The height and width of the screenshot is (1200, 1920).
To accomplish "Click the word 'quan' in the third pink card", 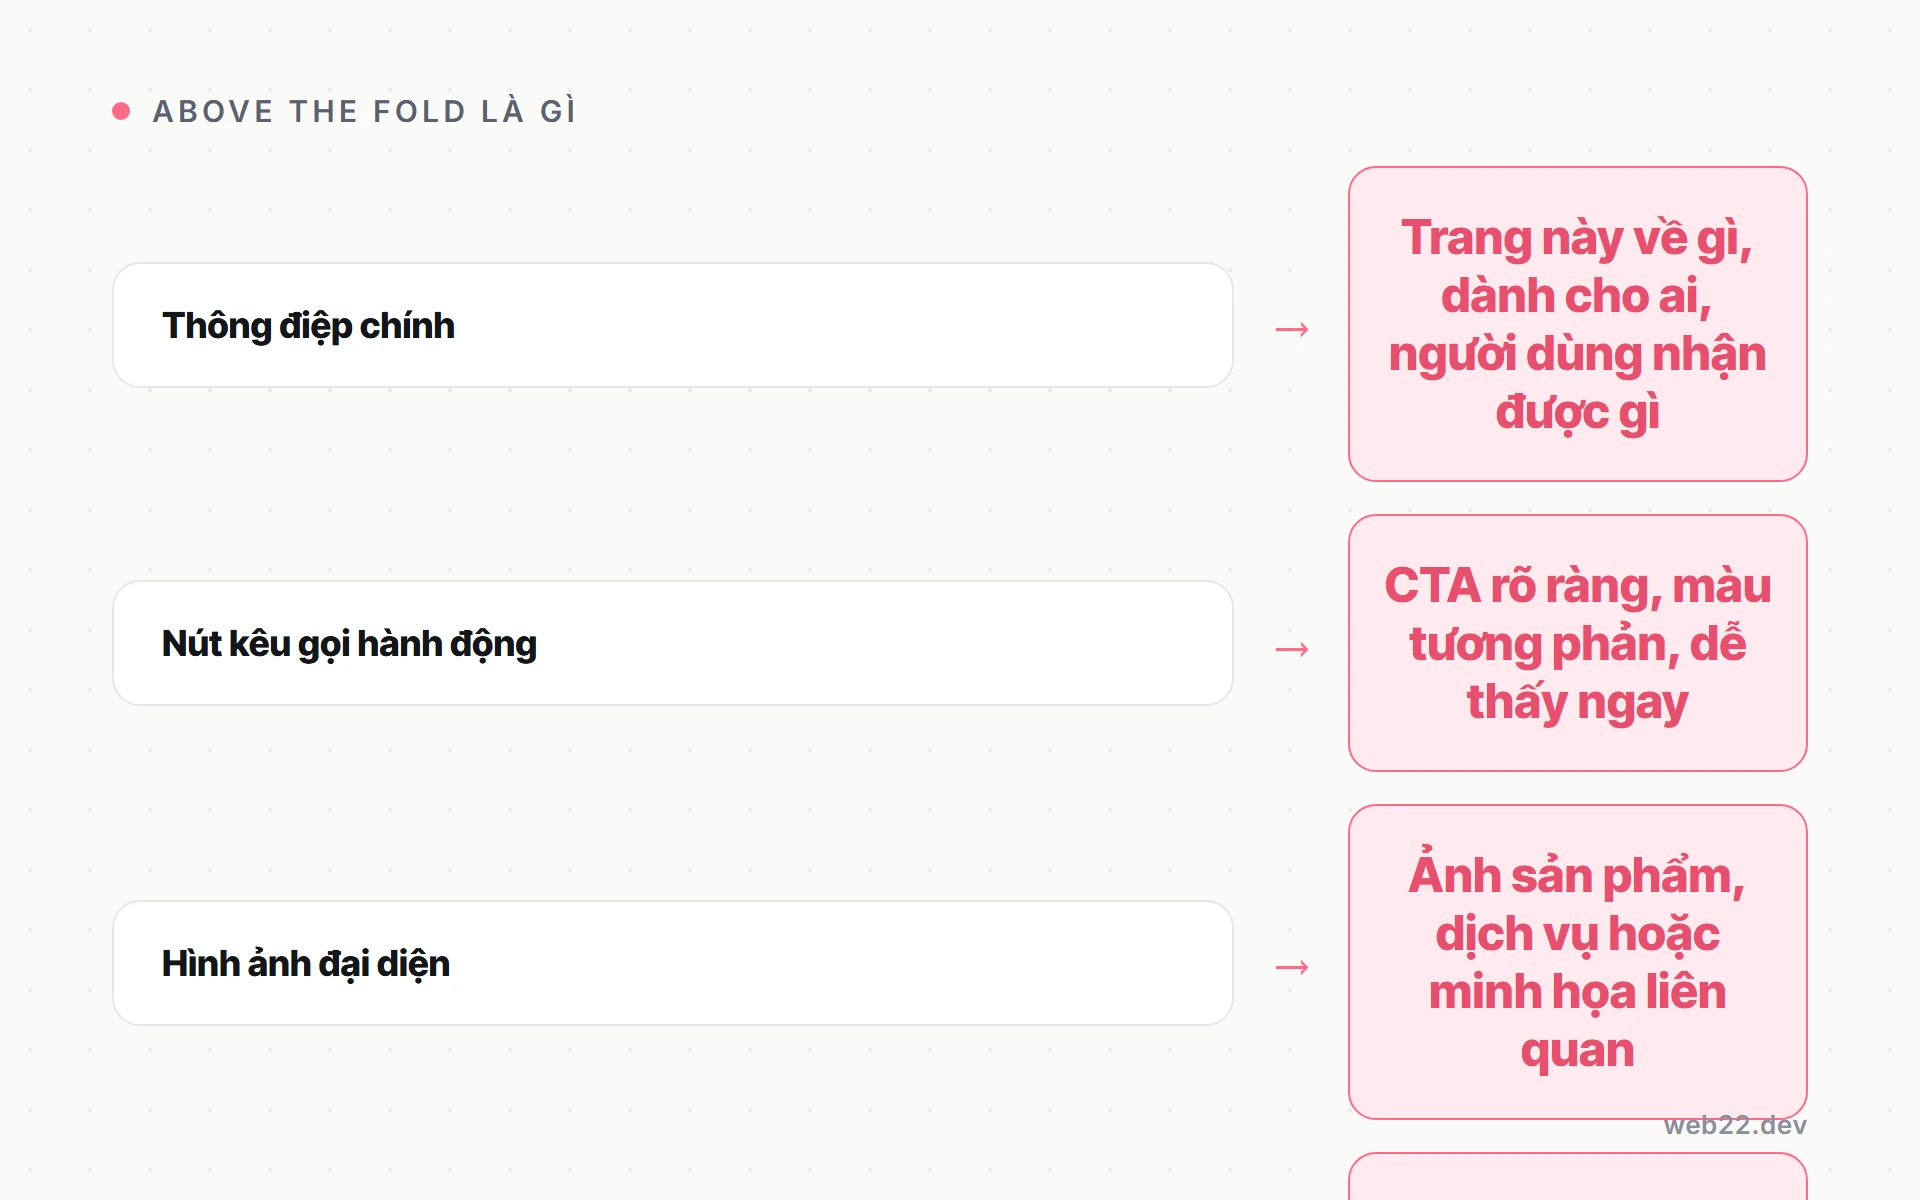I will (x=1577, y=1051).
